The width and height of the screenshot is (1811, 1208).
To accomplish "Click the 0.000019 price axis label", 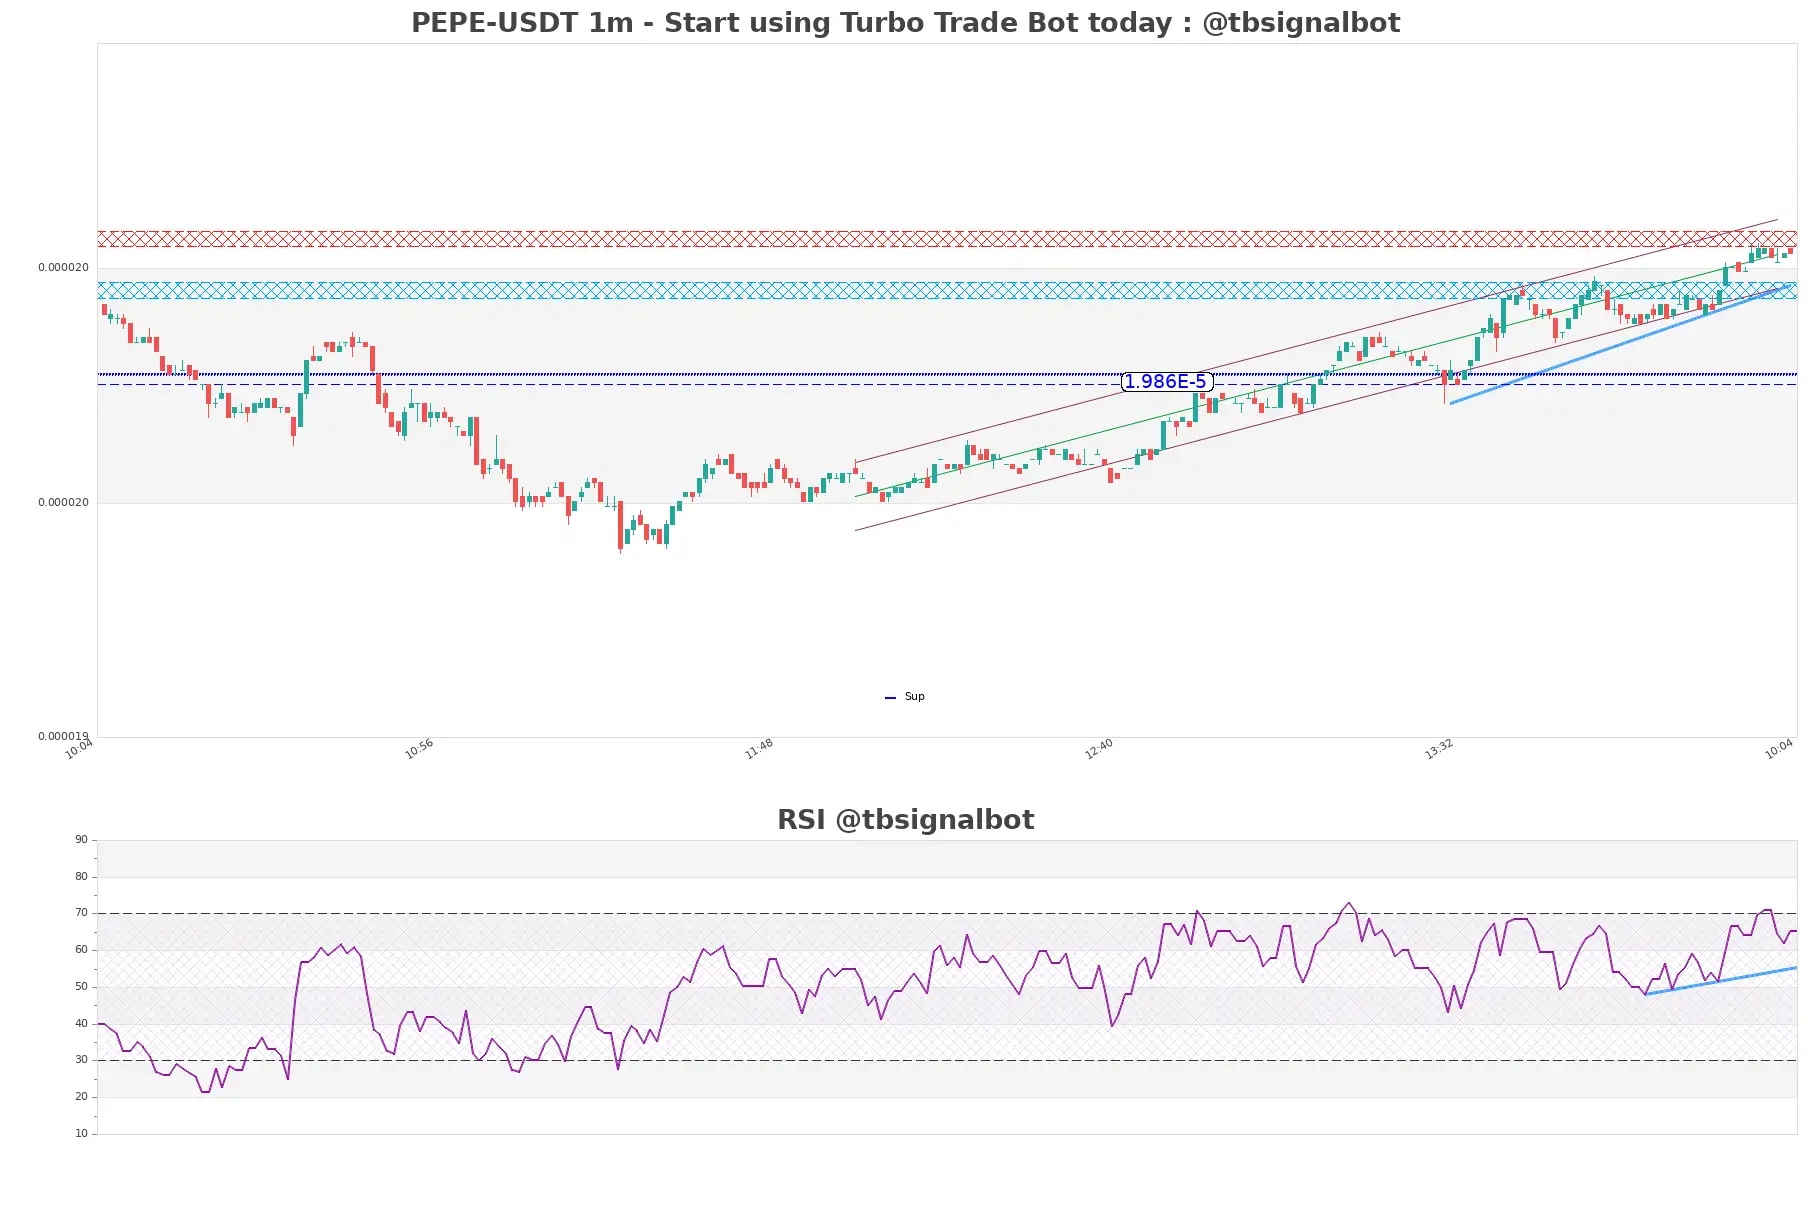I will (63, 736).
